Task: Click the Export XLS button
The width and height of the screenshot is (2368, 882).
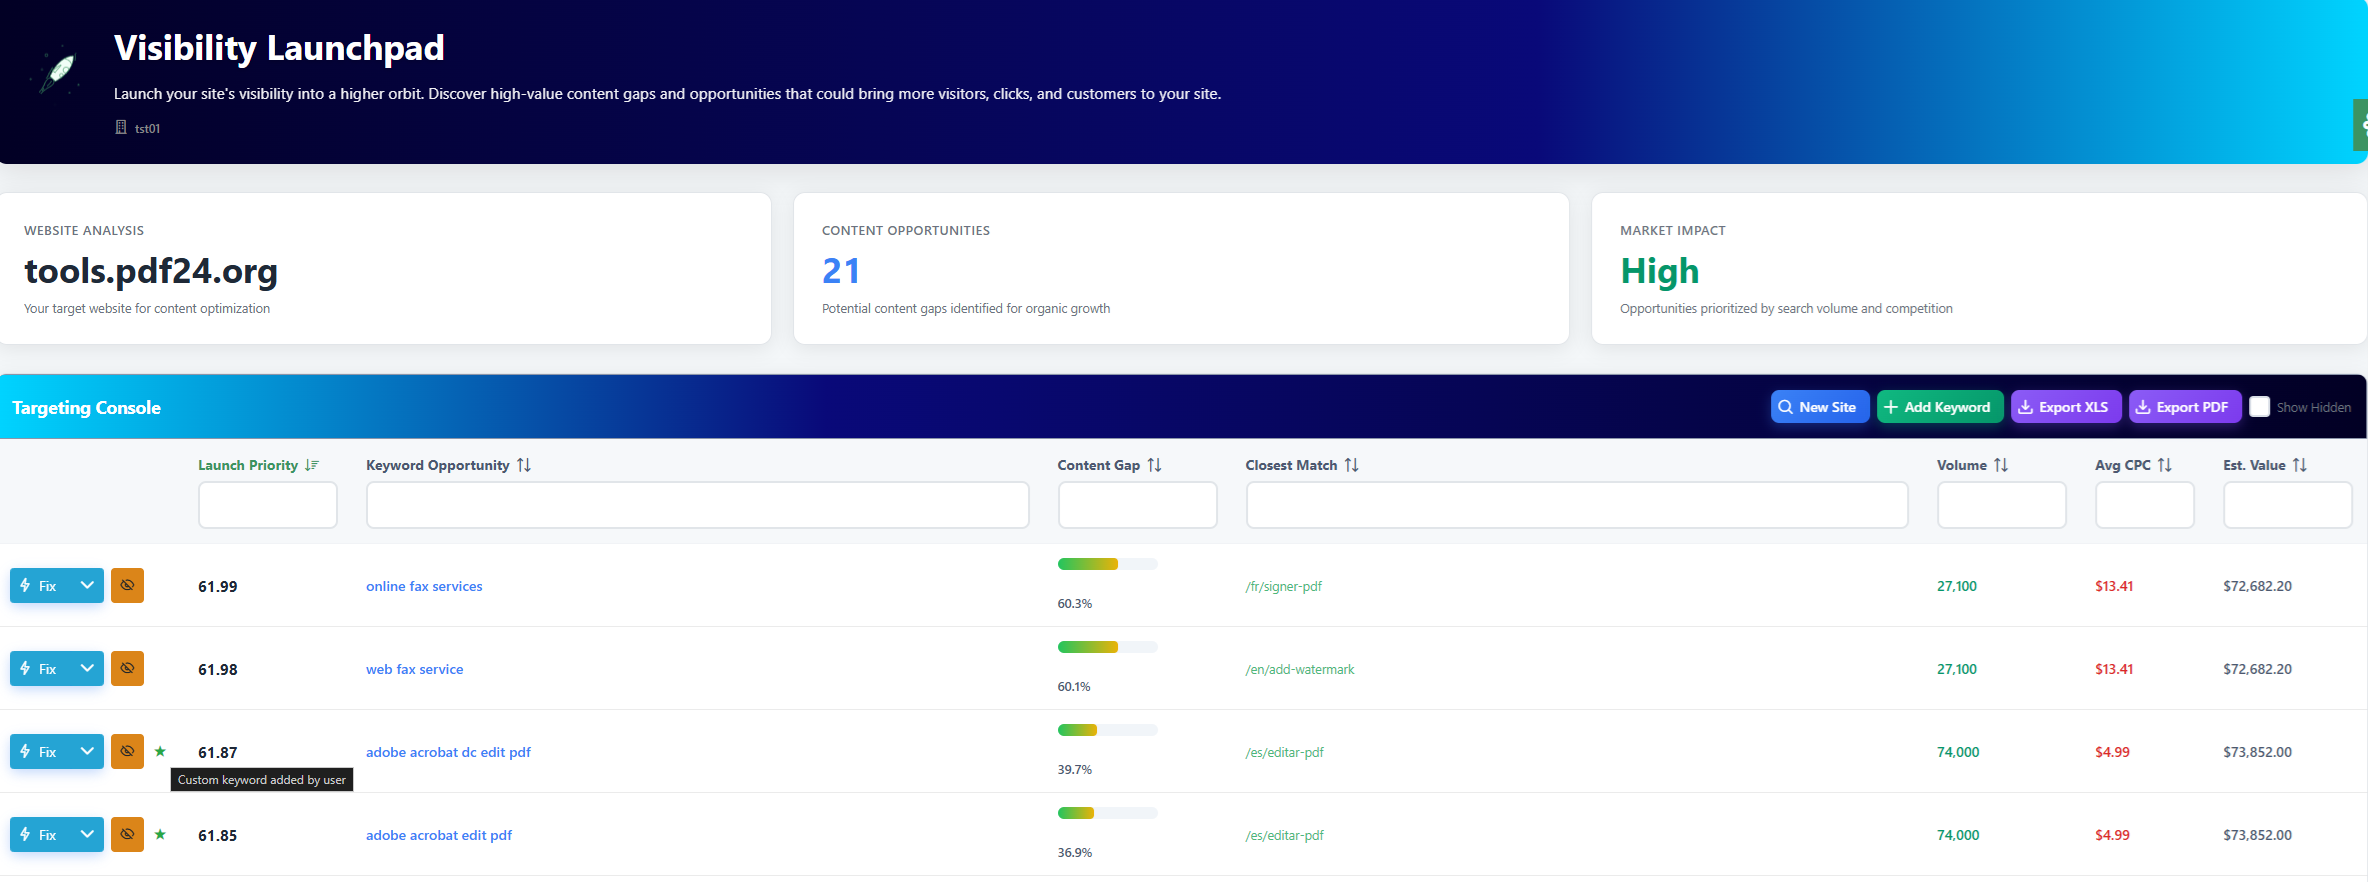Action: click(x=2065, y=407)
